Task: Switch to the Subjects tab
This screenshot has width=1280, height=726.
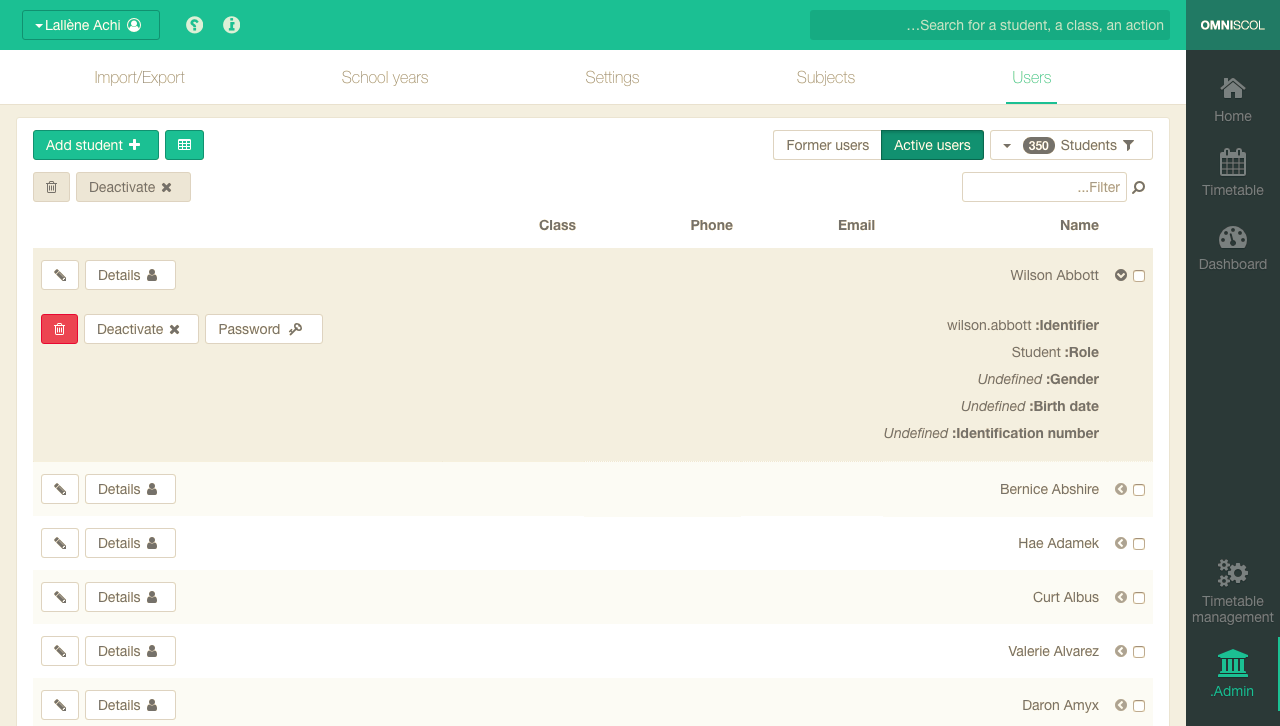Action: click(825, 77)
